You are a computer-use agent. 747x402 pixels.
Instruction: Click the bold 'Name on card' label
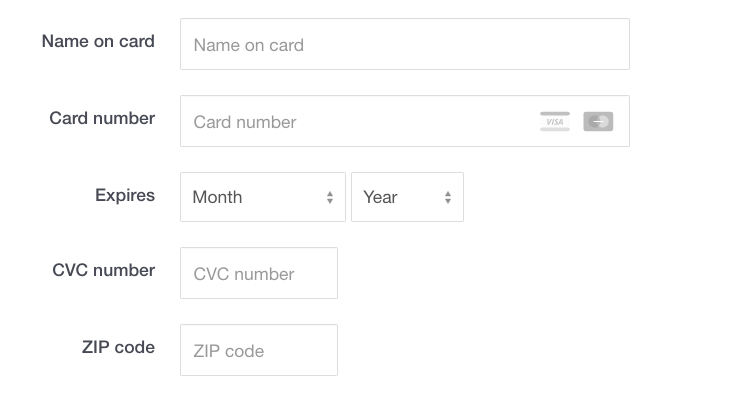pyautogui.click(x=98, y=41)
